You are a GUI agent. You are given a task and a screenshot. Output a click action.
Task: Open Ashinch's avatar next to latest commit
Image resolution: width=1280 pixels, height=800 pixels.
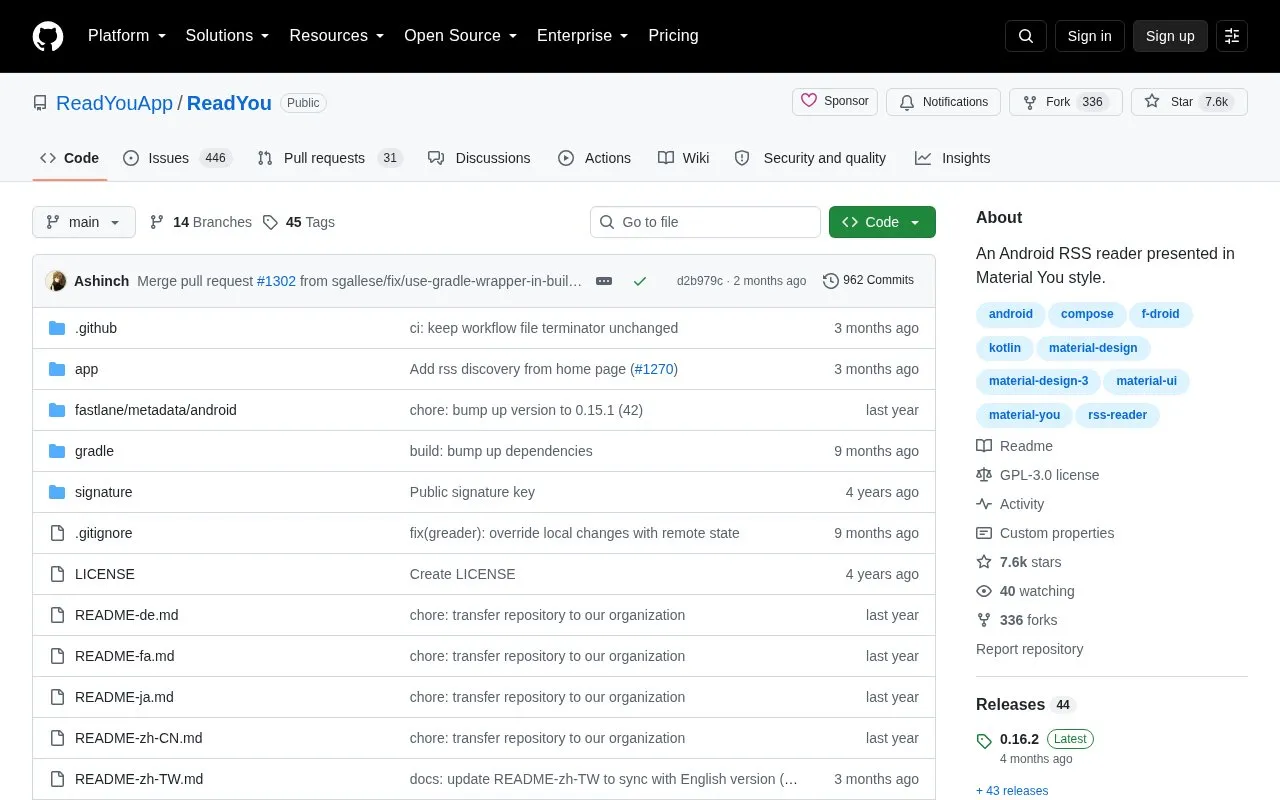click(56, 281)
